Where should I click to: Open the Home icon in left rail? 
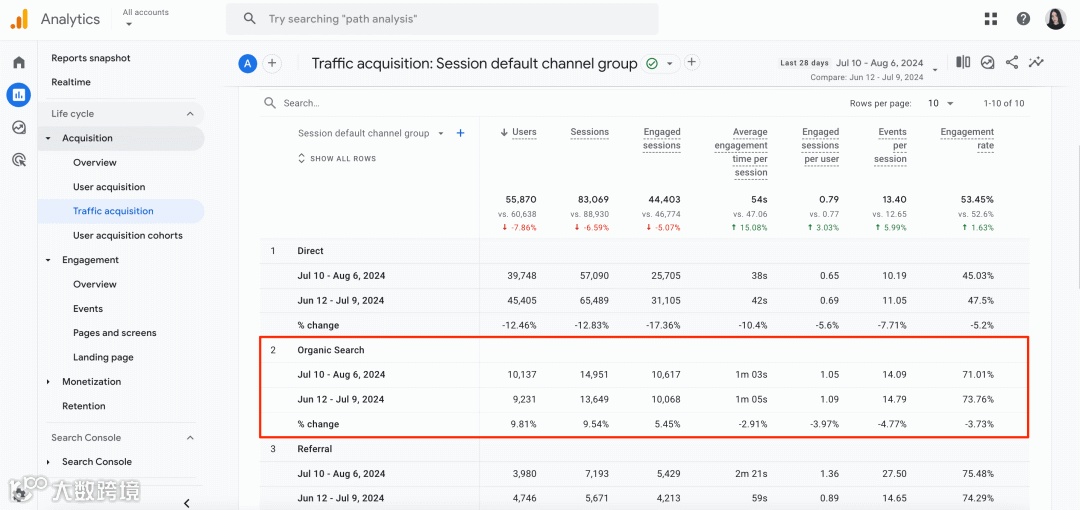click(18, 63)
